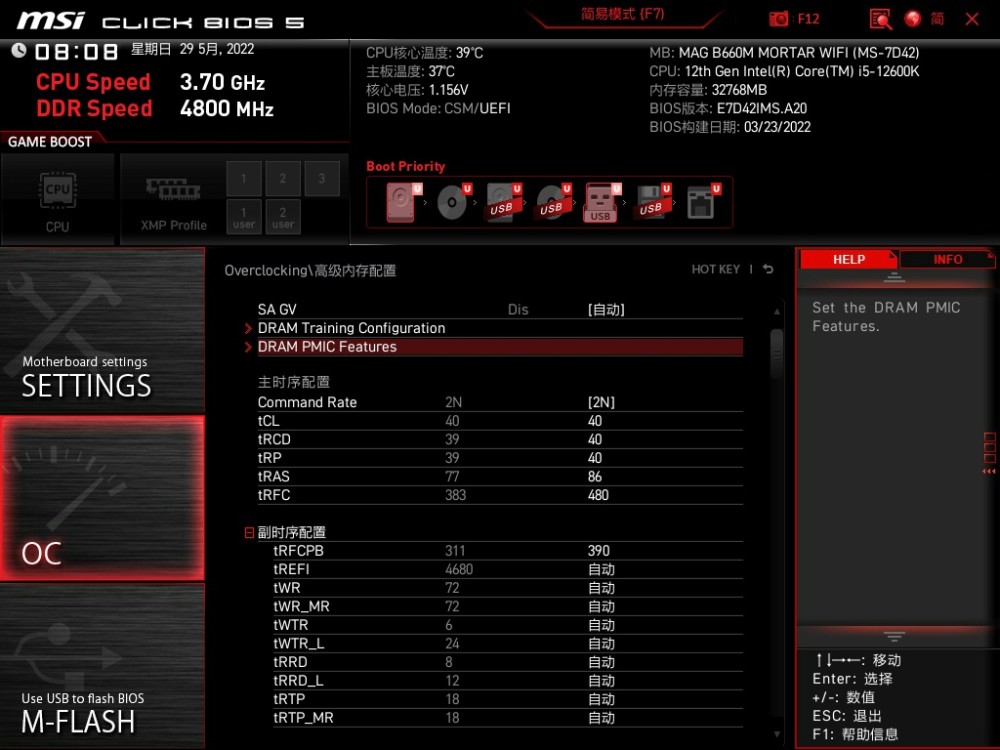Toggle the CPU Game Boost button
Screen dimensions: 1000x750
coord(58,200)
